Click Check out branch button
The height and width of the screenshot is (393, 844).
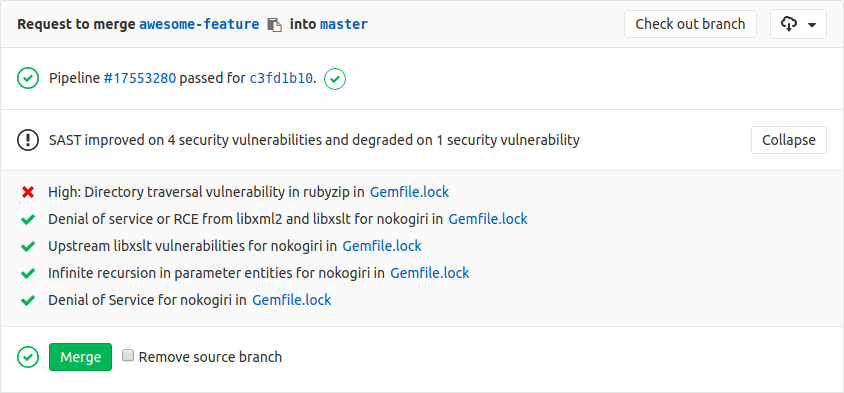690,24
